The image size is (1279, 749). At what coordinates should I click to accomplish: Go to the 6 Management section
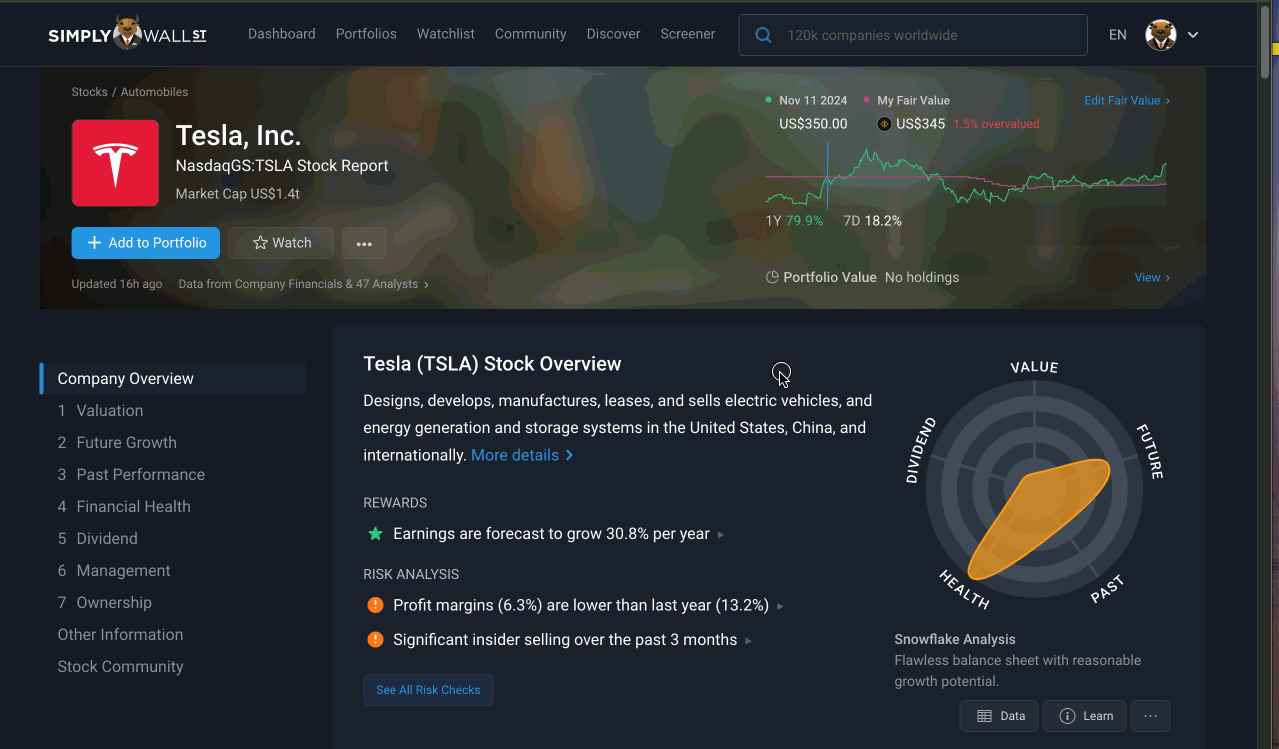pyautogui.click(x=114, y=570)
